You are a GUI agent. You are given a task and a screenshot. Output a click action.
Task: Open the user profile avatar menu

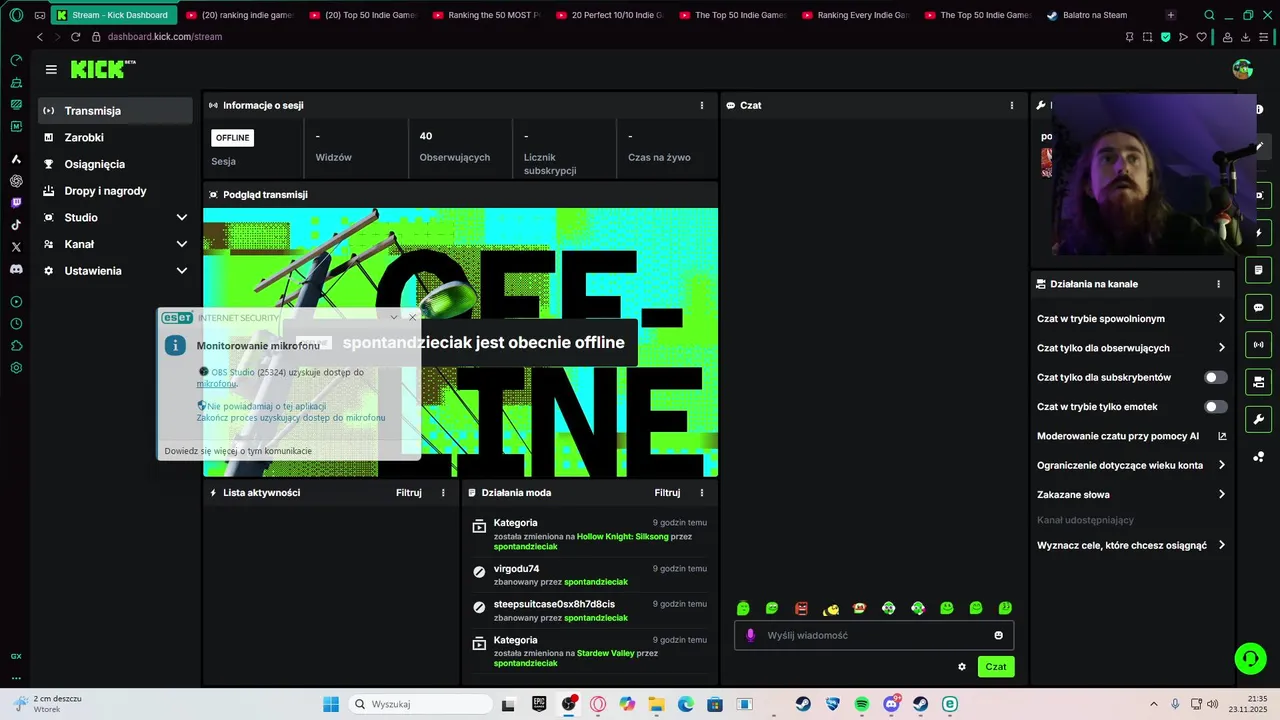[x=1243, y=69]
